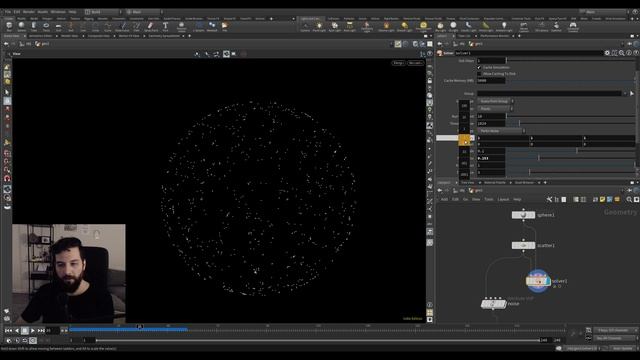
Task: Click the timeline current frame marker
Action: [x=140, y=327]
